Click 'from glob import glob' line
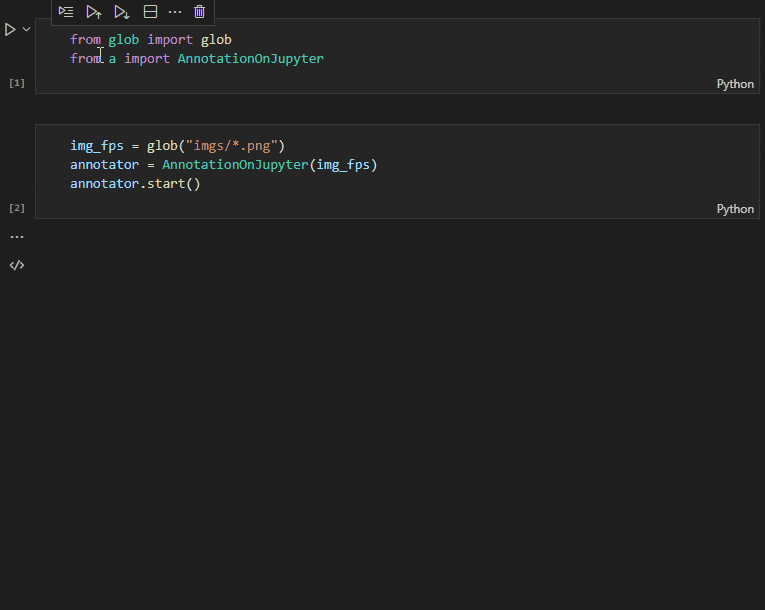This screenshot has height=610, width=765. pyautogui.click(x=151, y=40)
